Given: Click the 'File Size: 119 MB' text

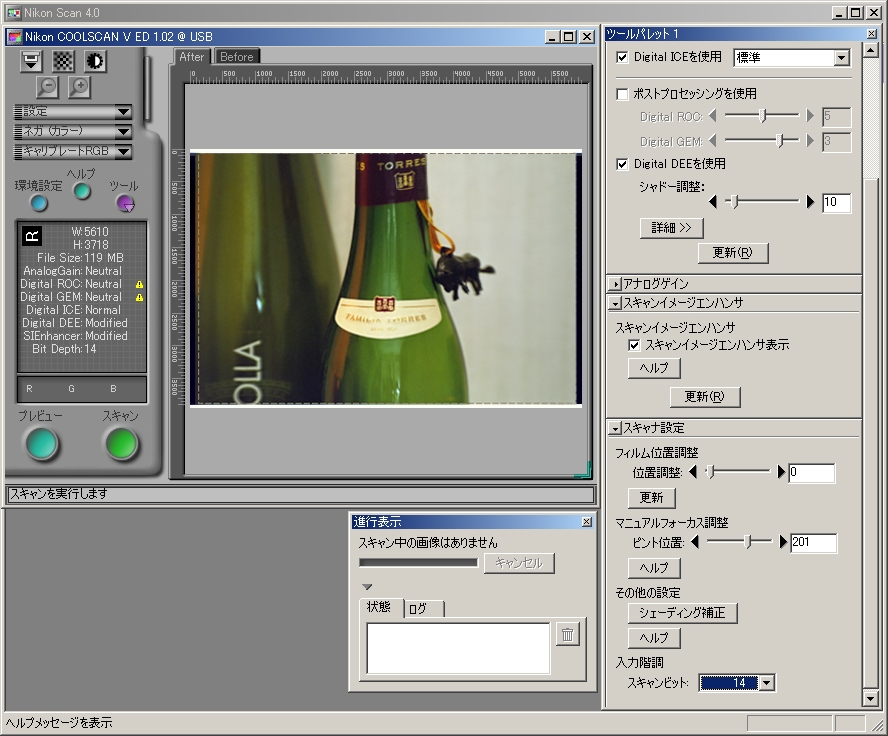Looking at the screenshot, I should tap(80, 258).
